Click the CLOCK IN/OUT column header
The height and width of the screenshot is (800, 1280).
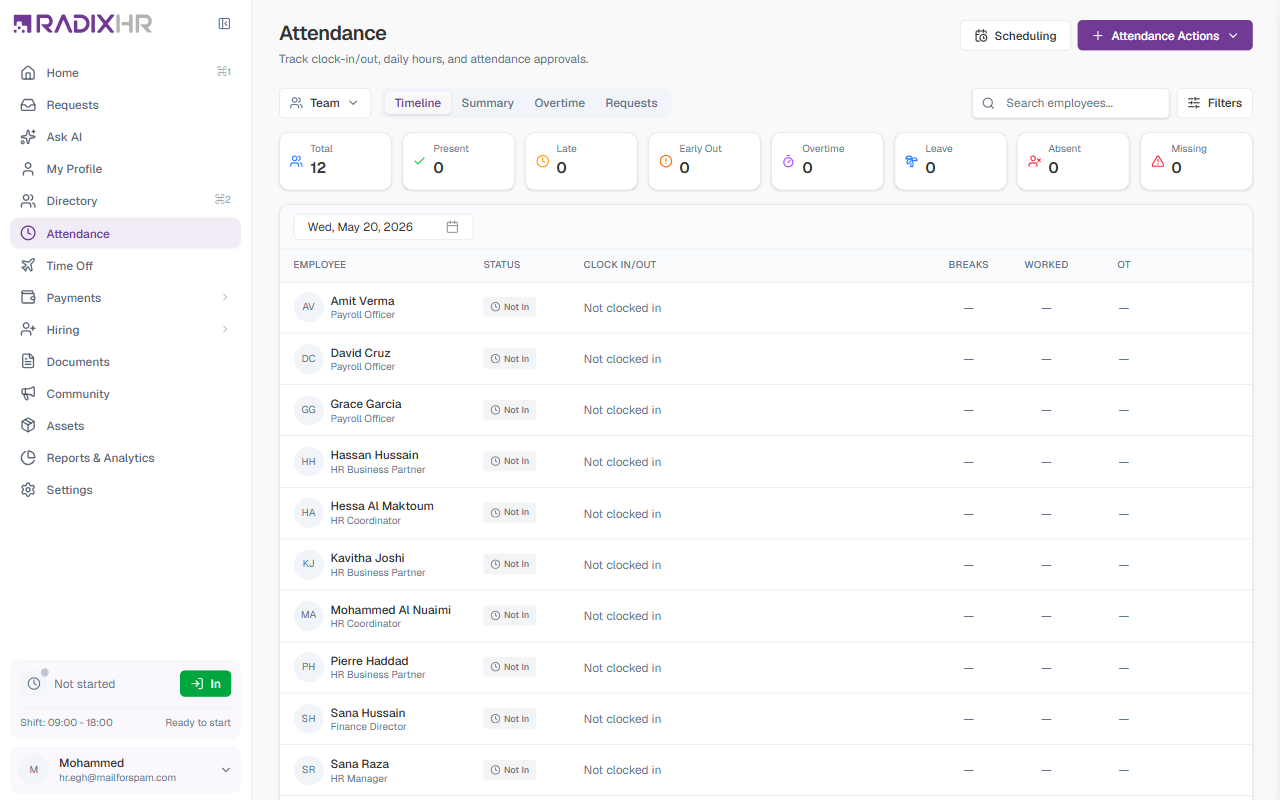(620, 265)
